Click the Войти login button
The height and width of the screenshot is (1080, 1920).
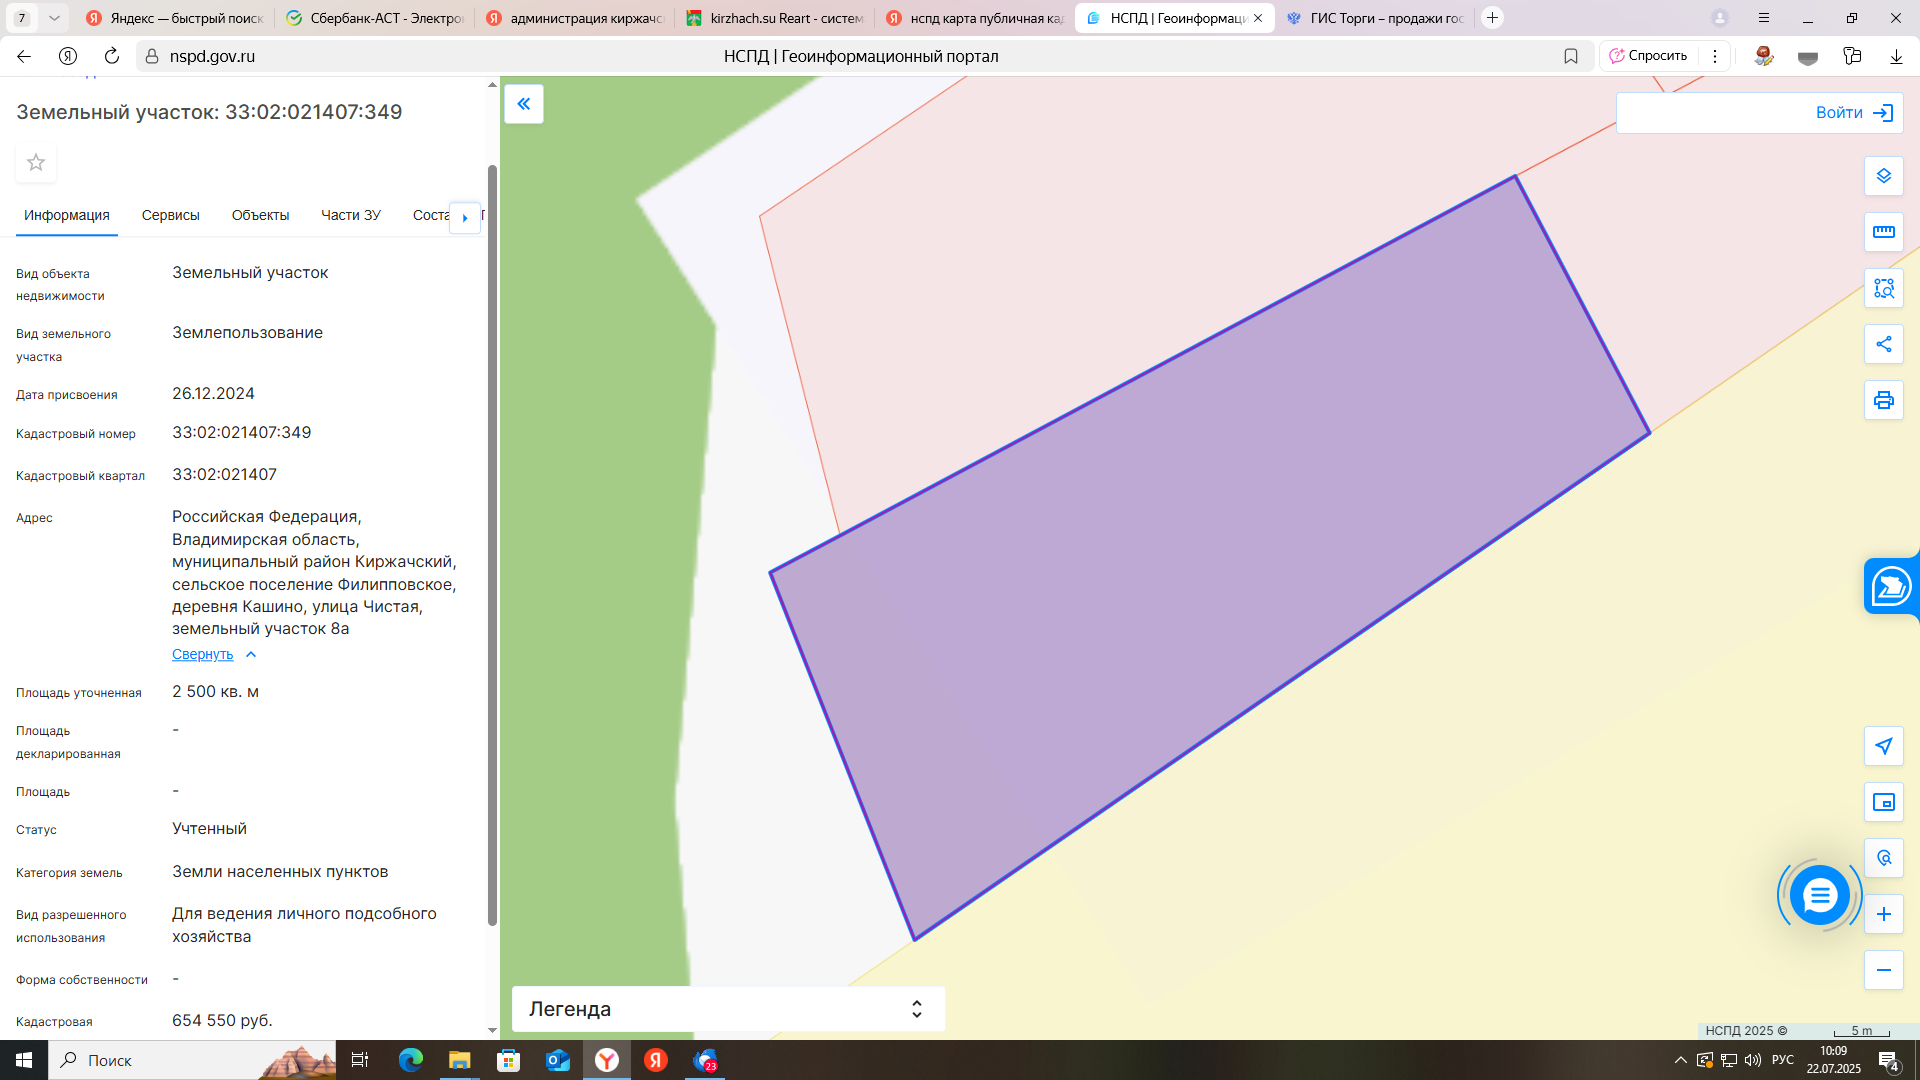coord(1853,113)
